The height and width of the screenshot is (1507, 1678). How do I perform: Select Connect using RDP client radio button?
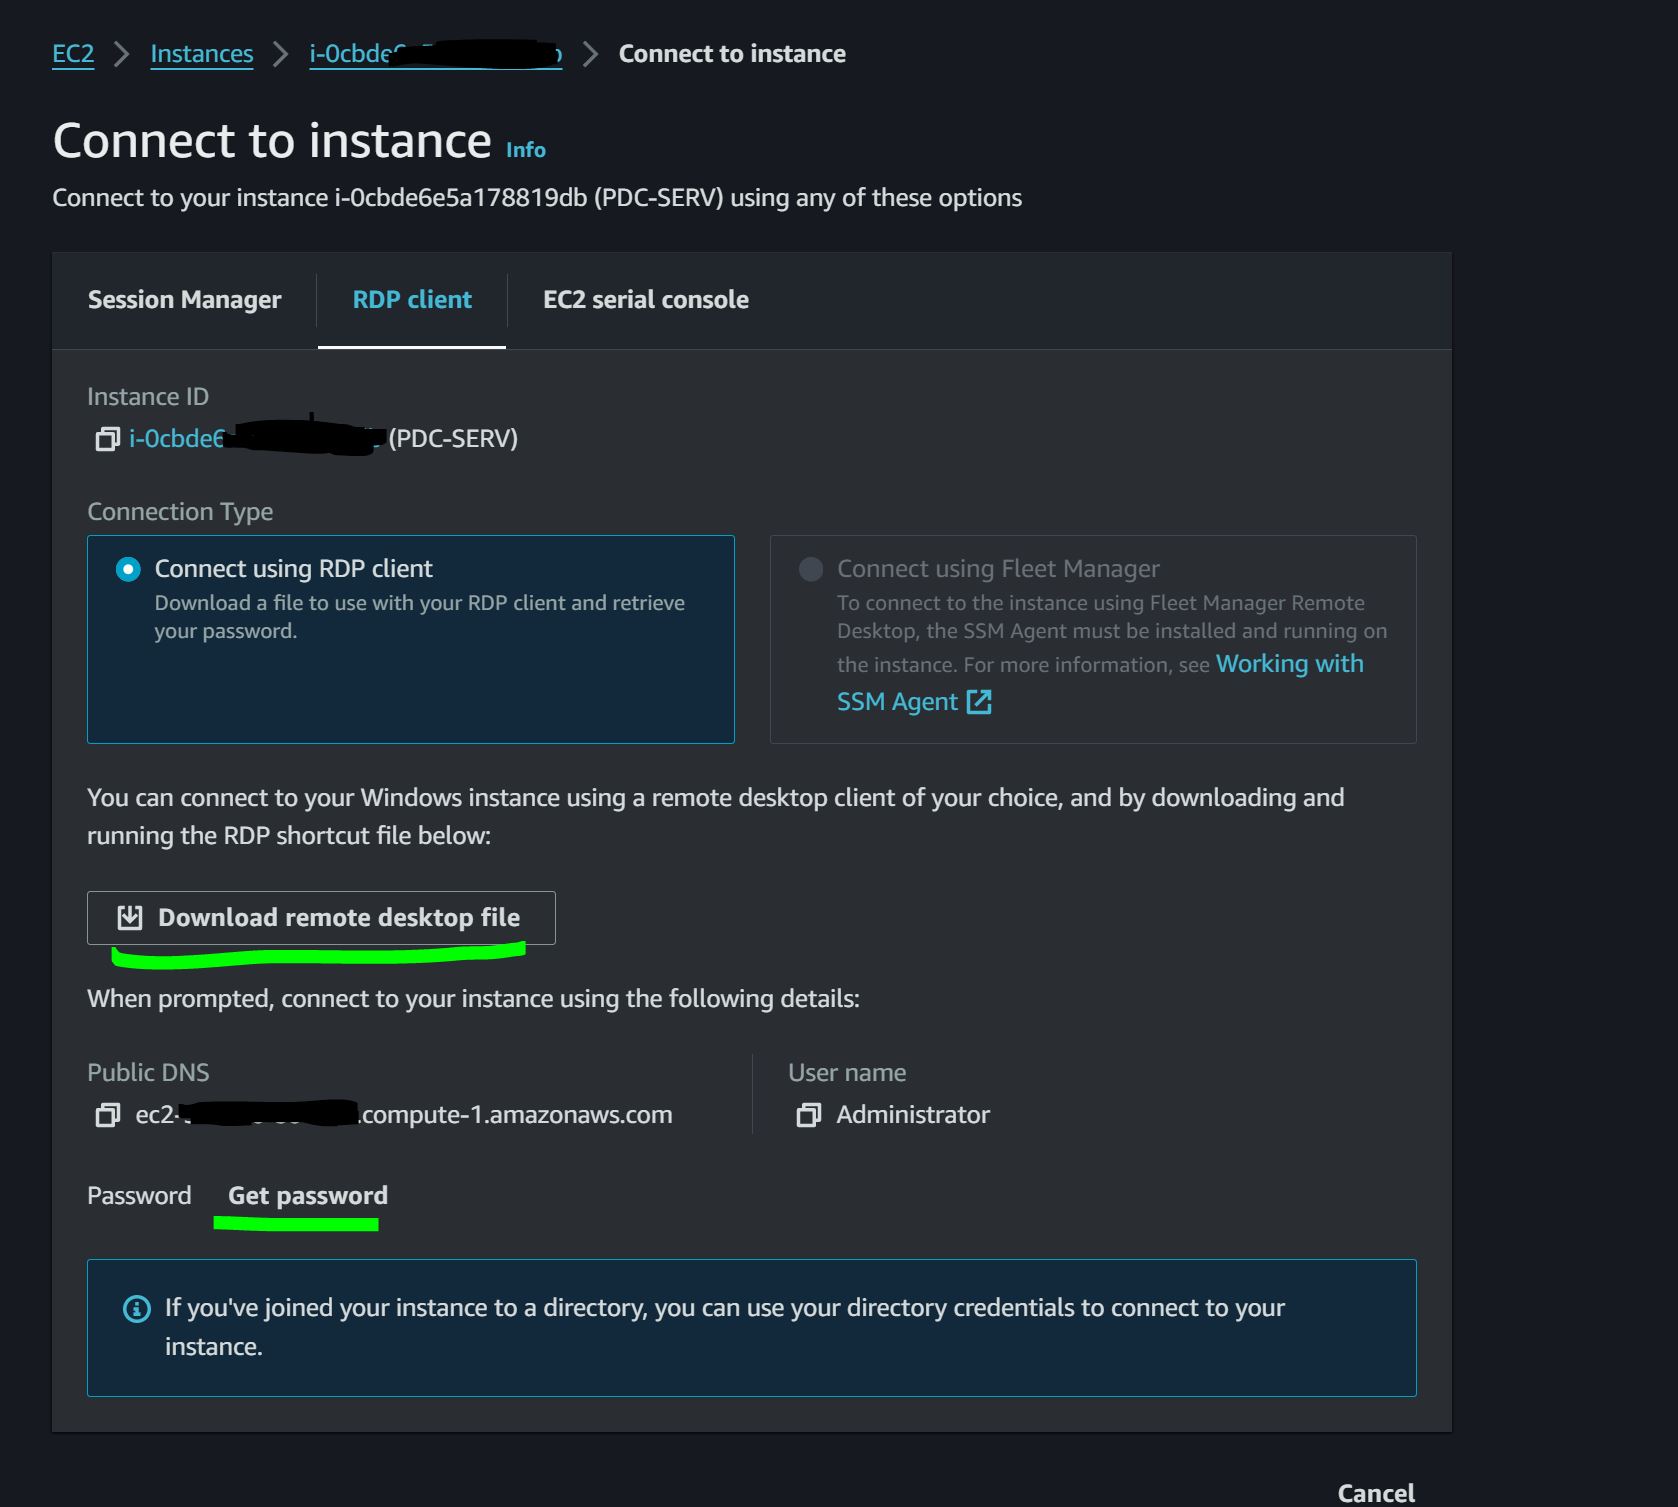pos(128,569)
